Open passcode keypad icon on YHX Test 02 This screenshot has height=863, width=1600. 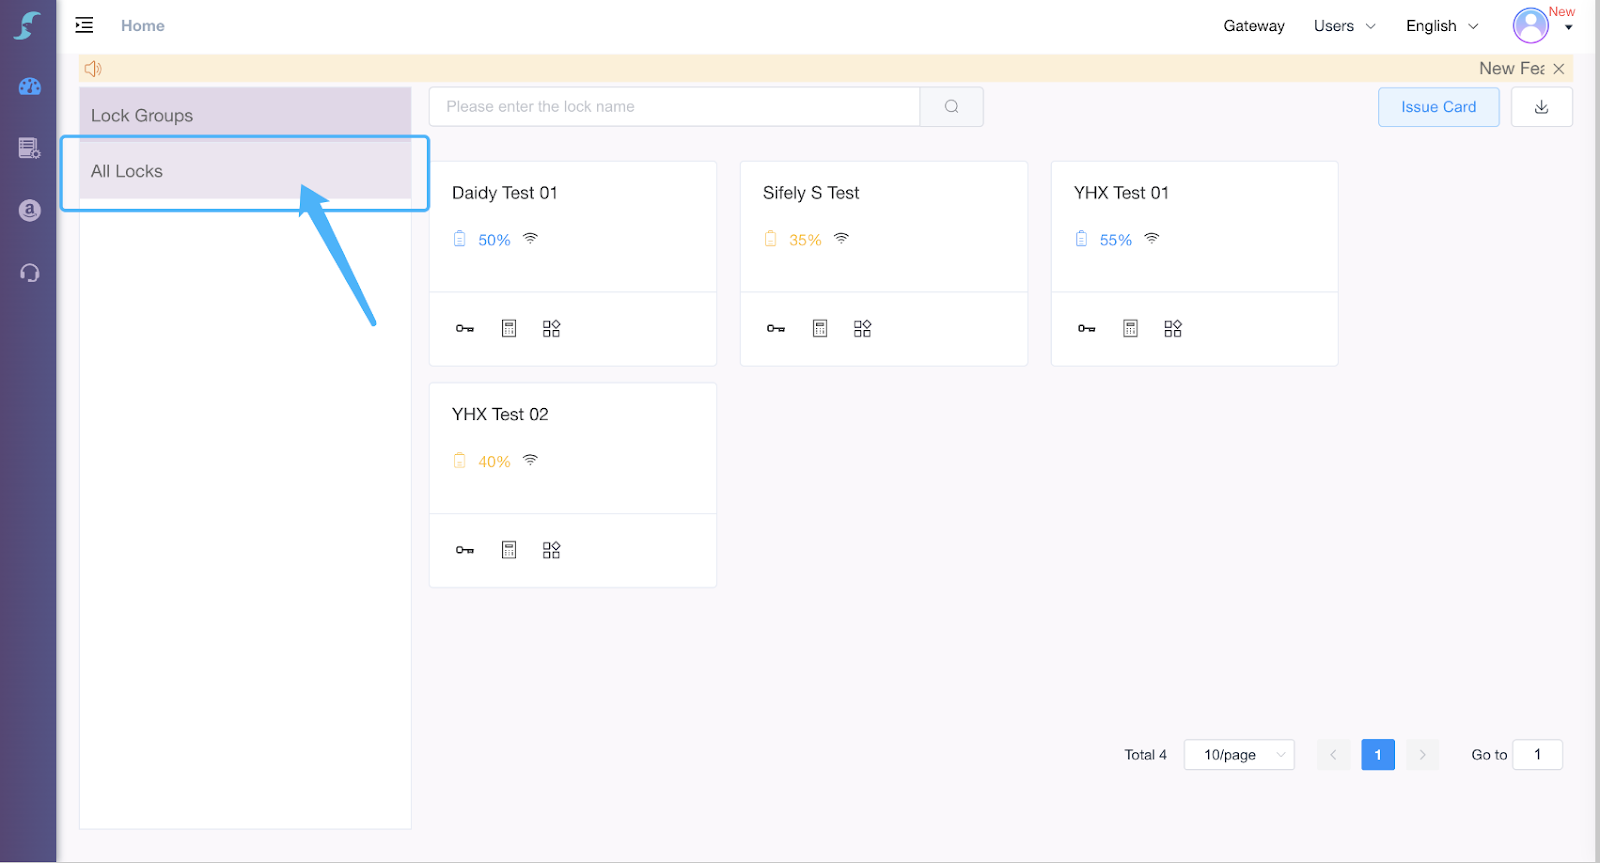[x=509, y=550]
